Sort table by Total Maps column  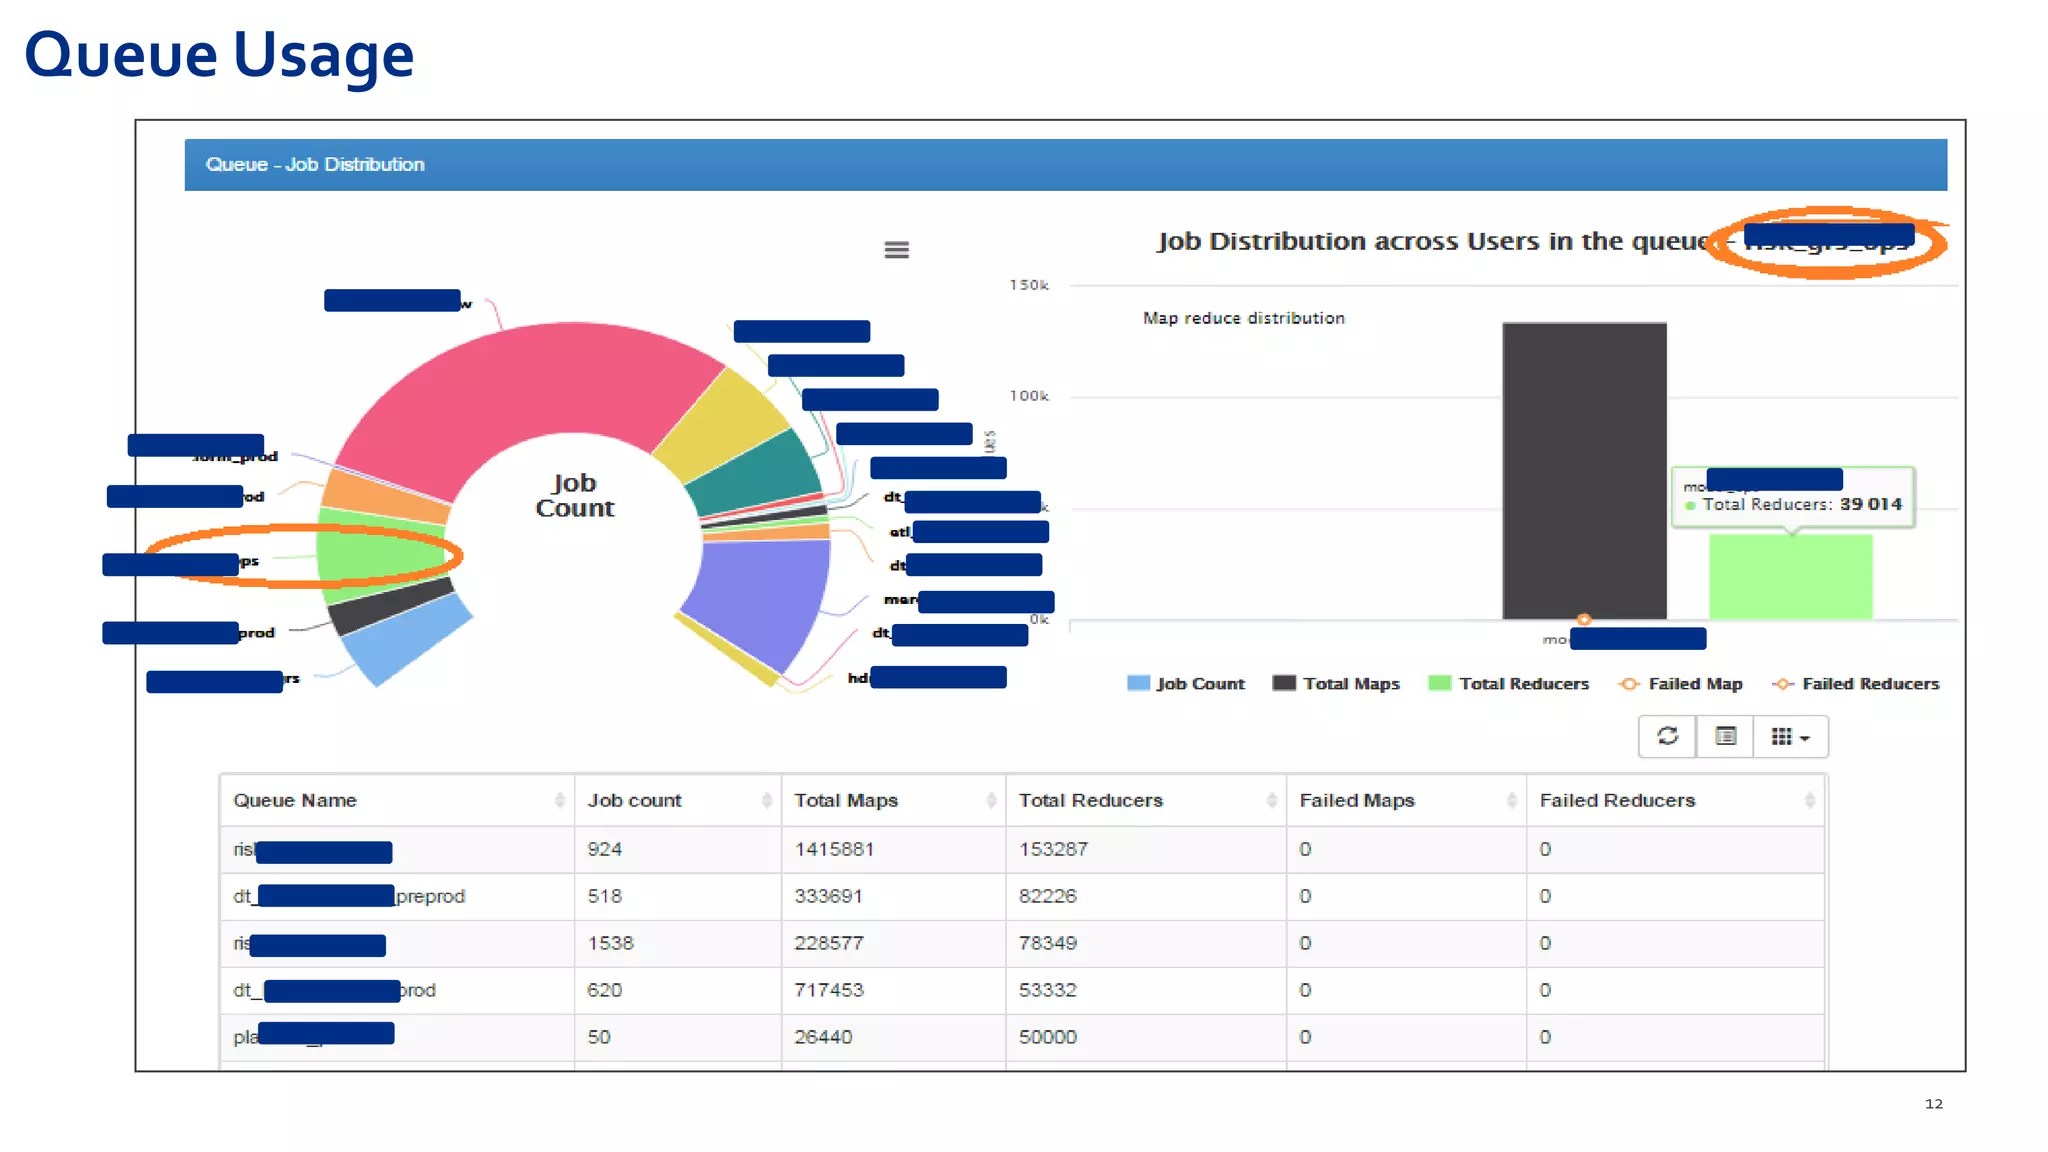point(846,800)
